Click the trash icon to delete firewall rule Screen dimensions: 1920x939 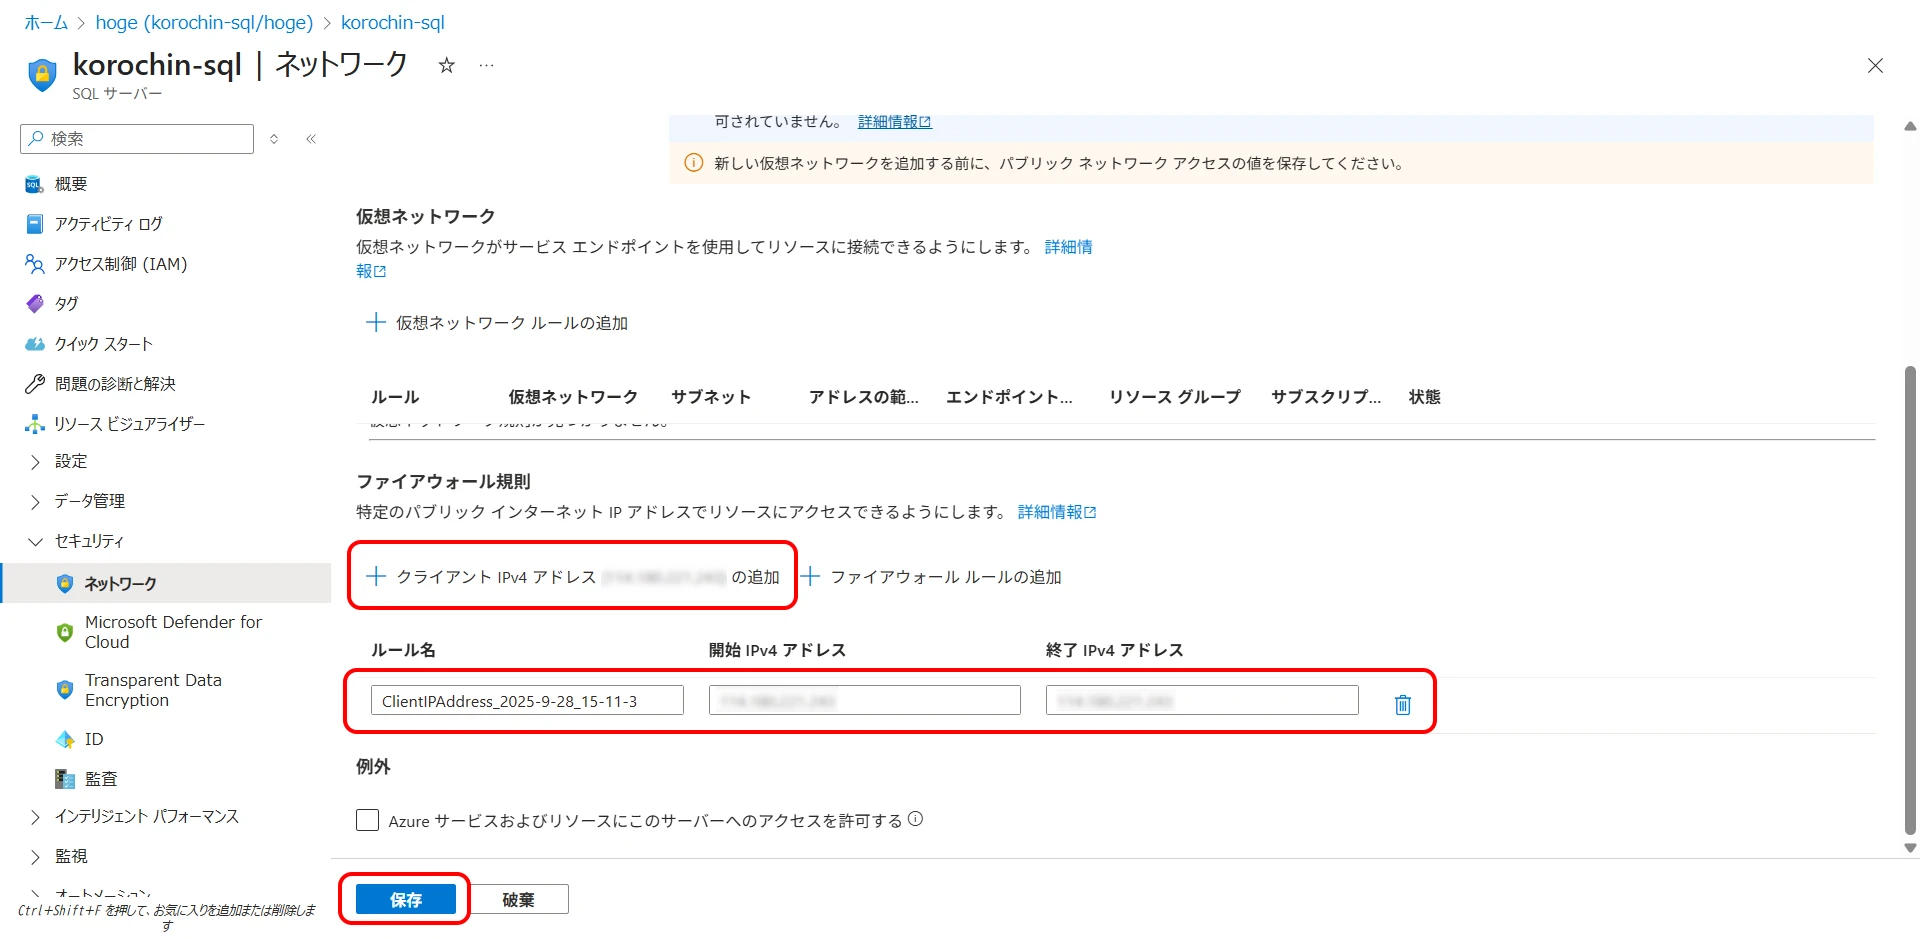pyautogui.click(x=1402, y=705)
